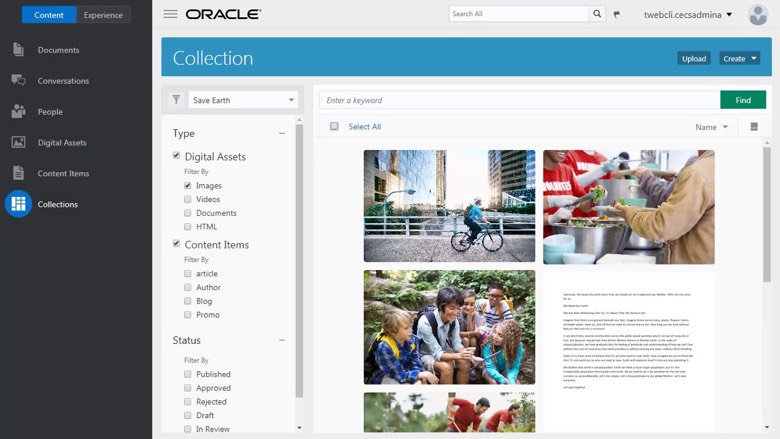Open the Save Earth collection dropdown
The image size is (780, 439).
[243, 100]
